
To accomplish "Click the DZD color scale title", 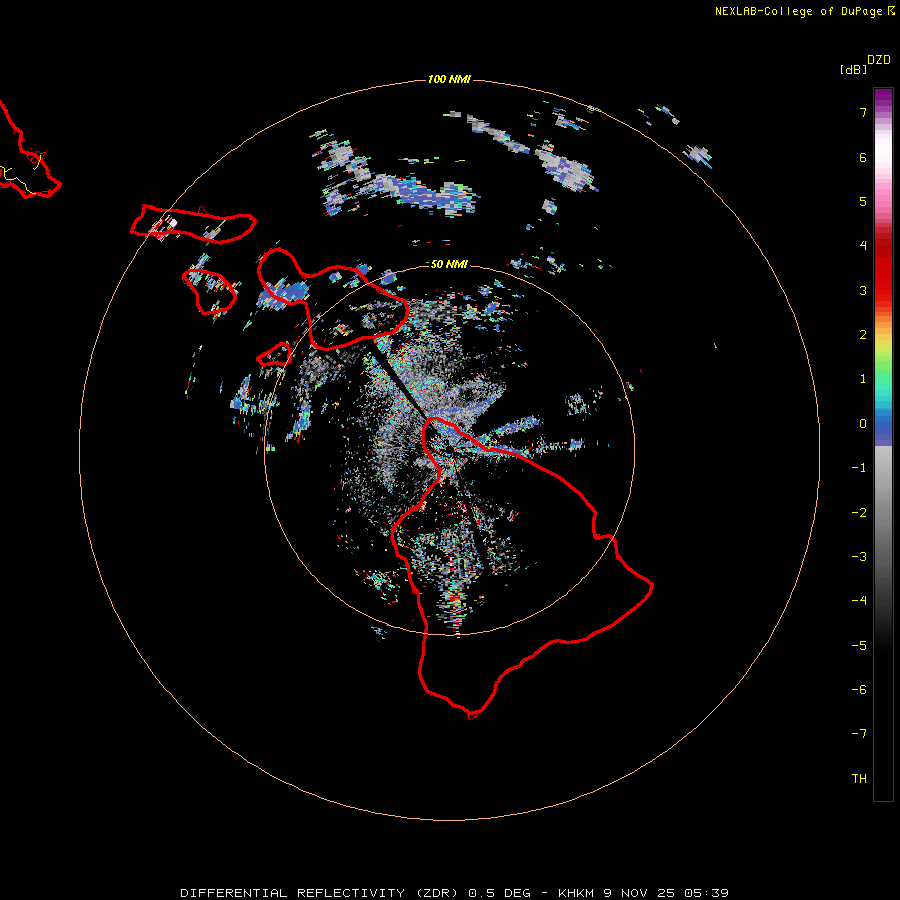I will coord(879,60).
